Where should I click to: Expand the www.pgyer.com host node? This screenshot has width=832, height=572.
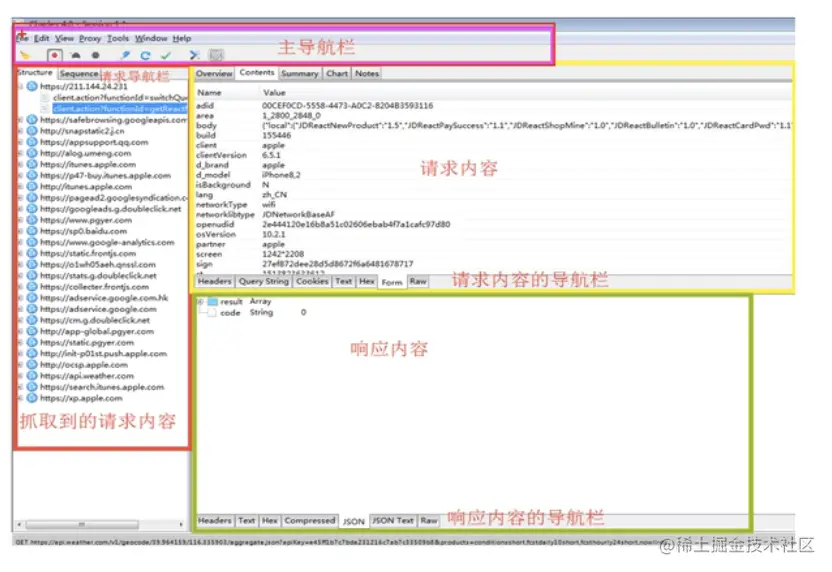(x=21, y=220)
